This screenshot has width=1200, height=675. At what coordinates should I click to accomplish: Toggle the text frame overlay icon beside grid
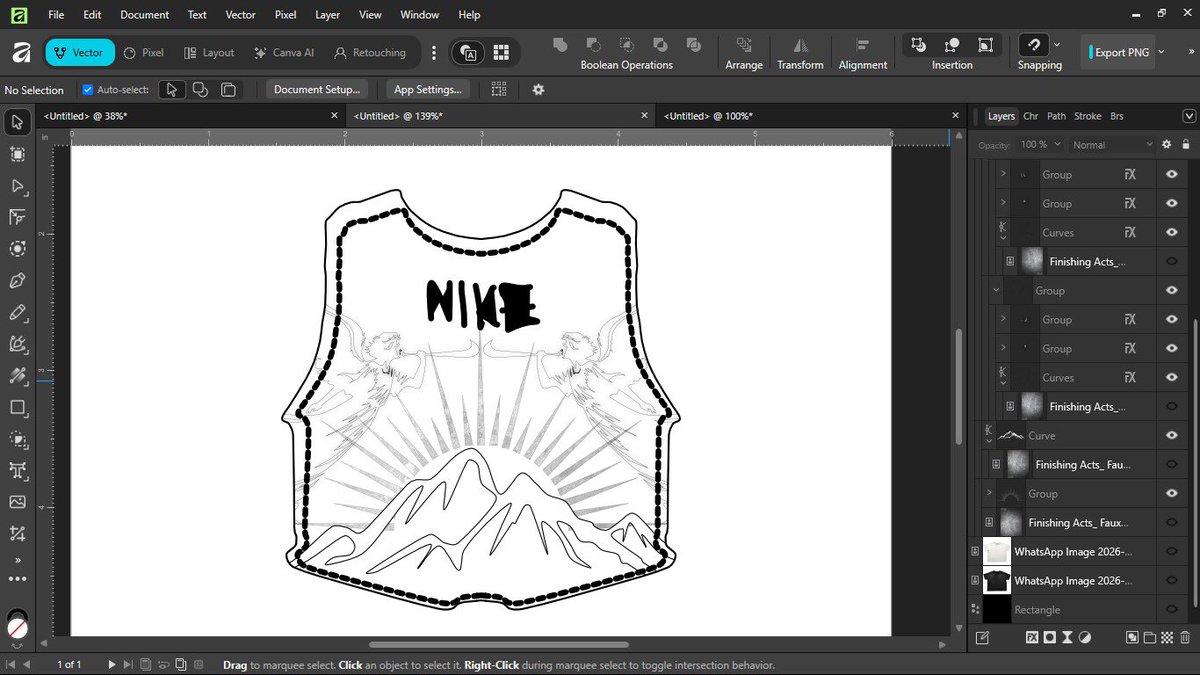[469, 52]
